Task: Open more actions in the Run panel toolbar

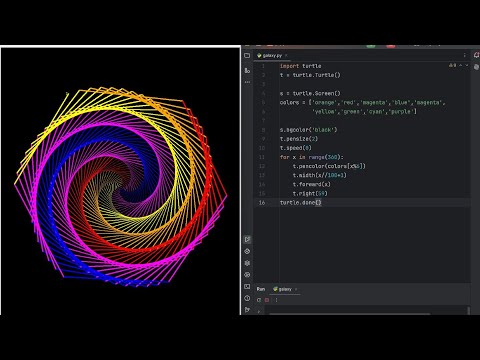Action: (276, 300)
